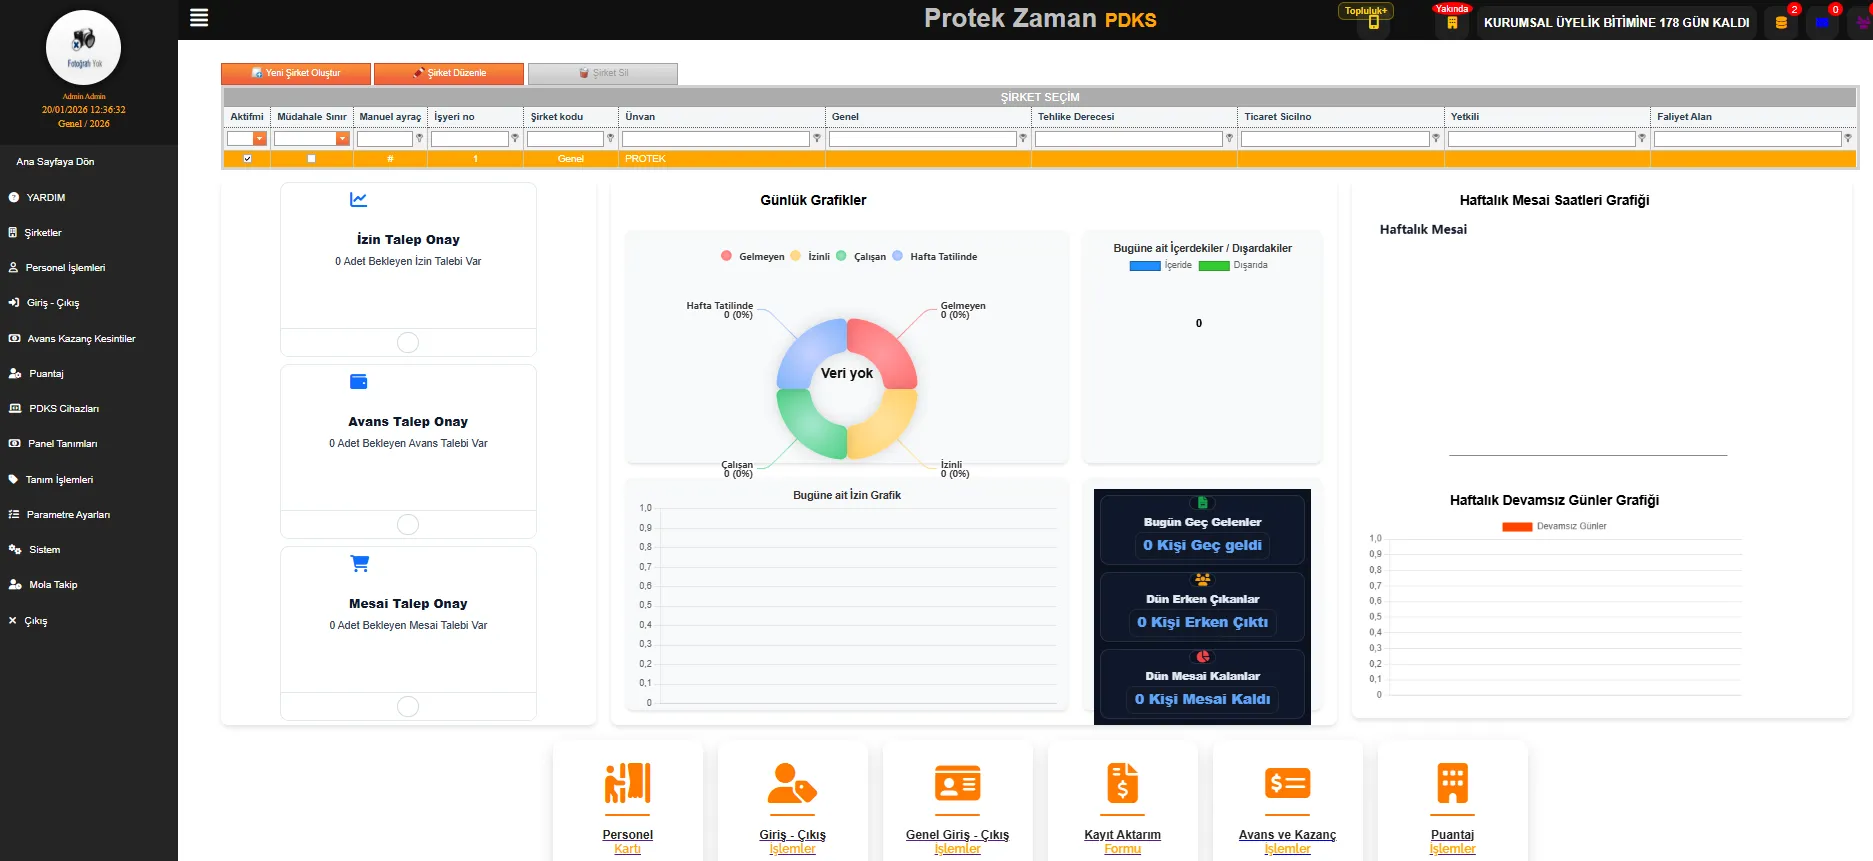This screenshot has height=861, width=1873.
Task: Click the Puantaj İşlemler building icon
Action: tap(1452, 783)
